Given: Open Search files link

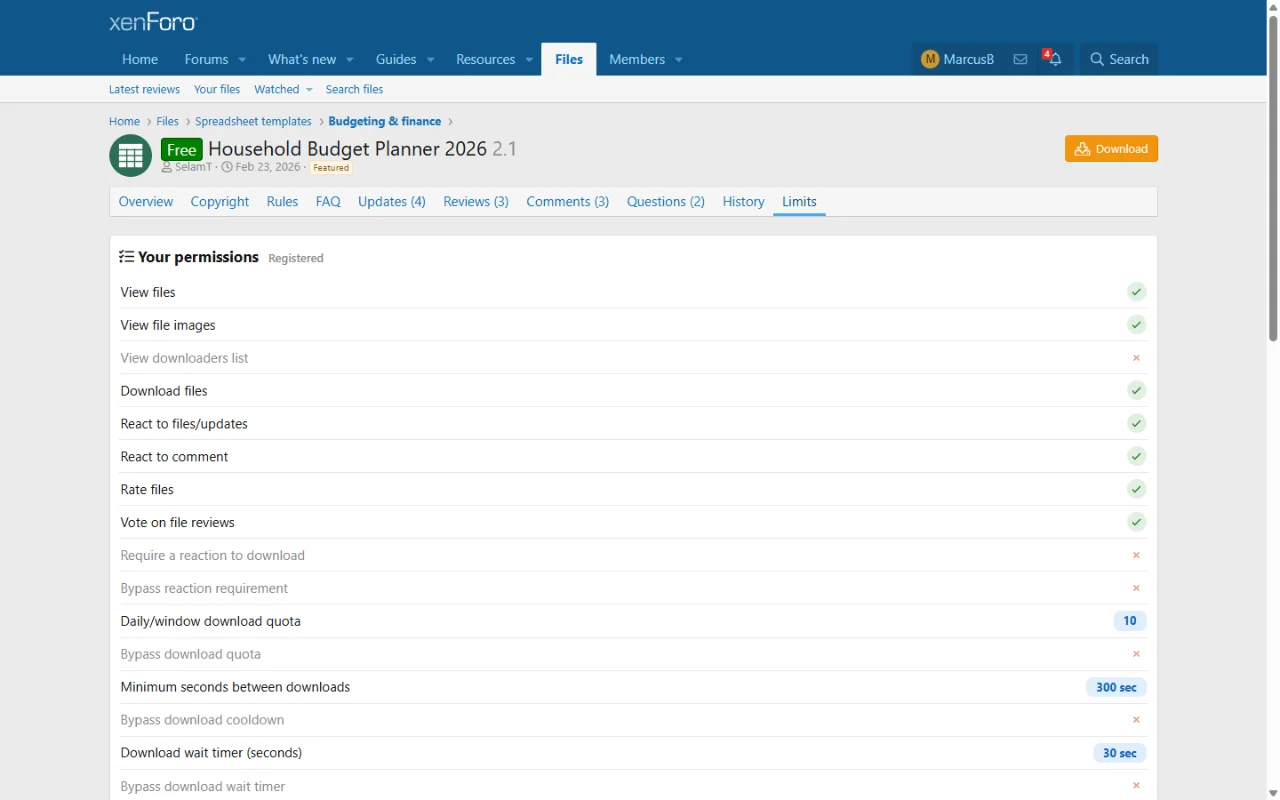Looking at the screenshot, I should [x=354, y=90].
